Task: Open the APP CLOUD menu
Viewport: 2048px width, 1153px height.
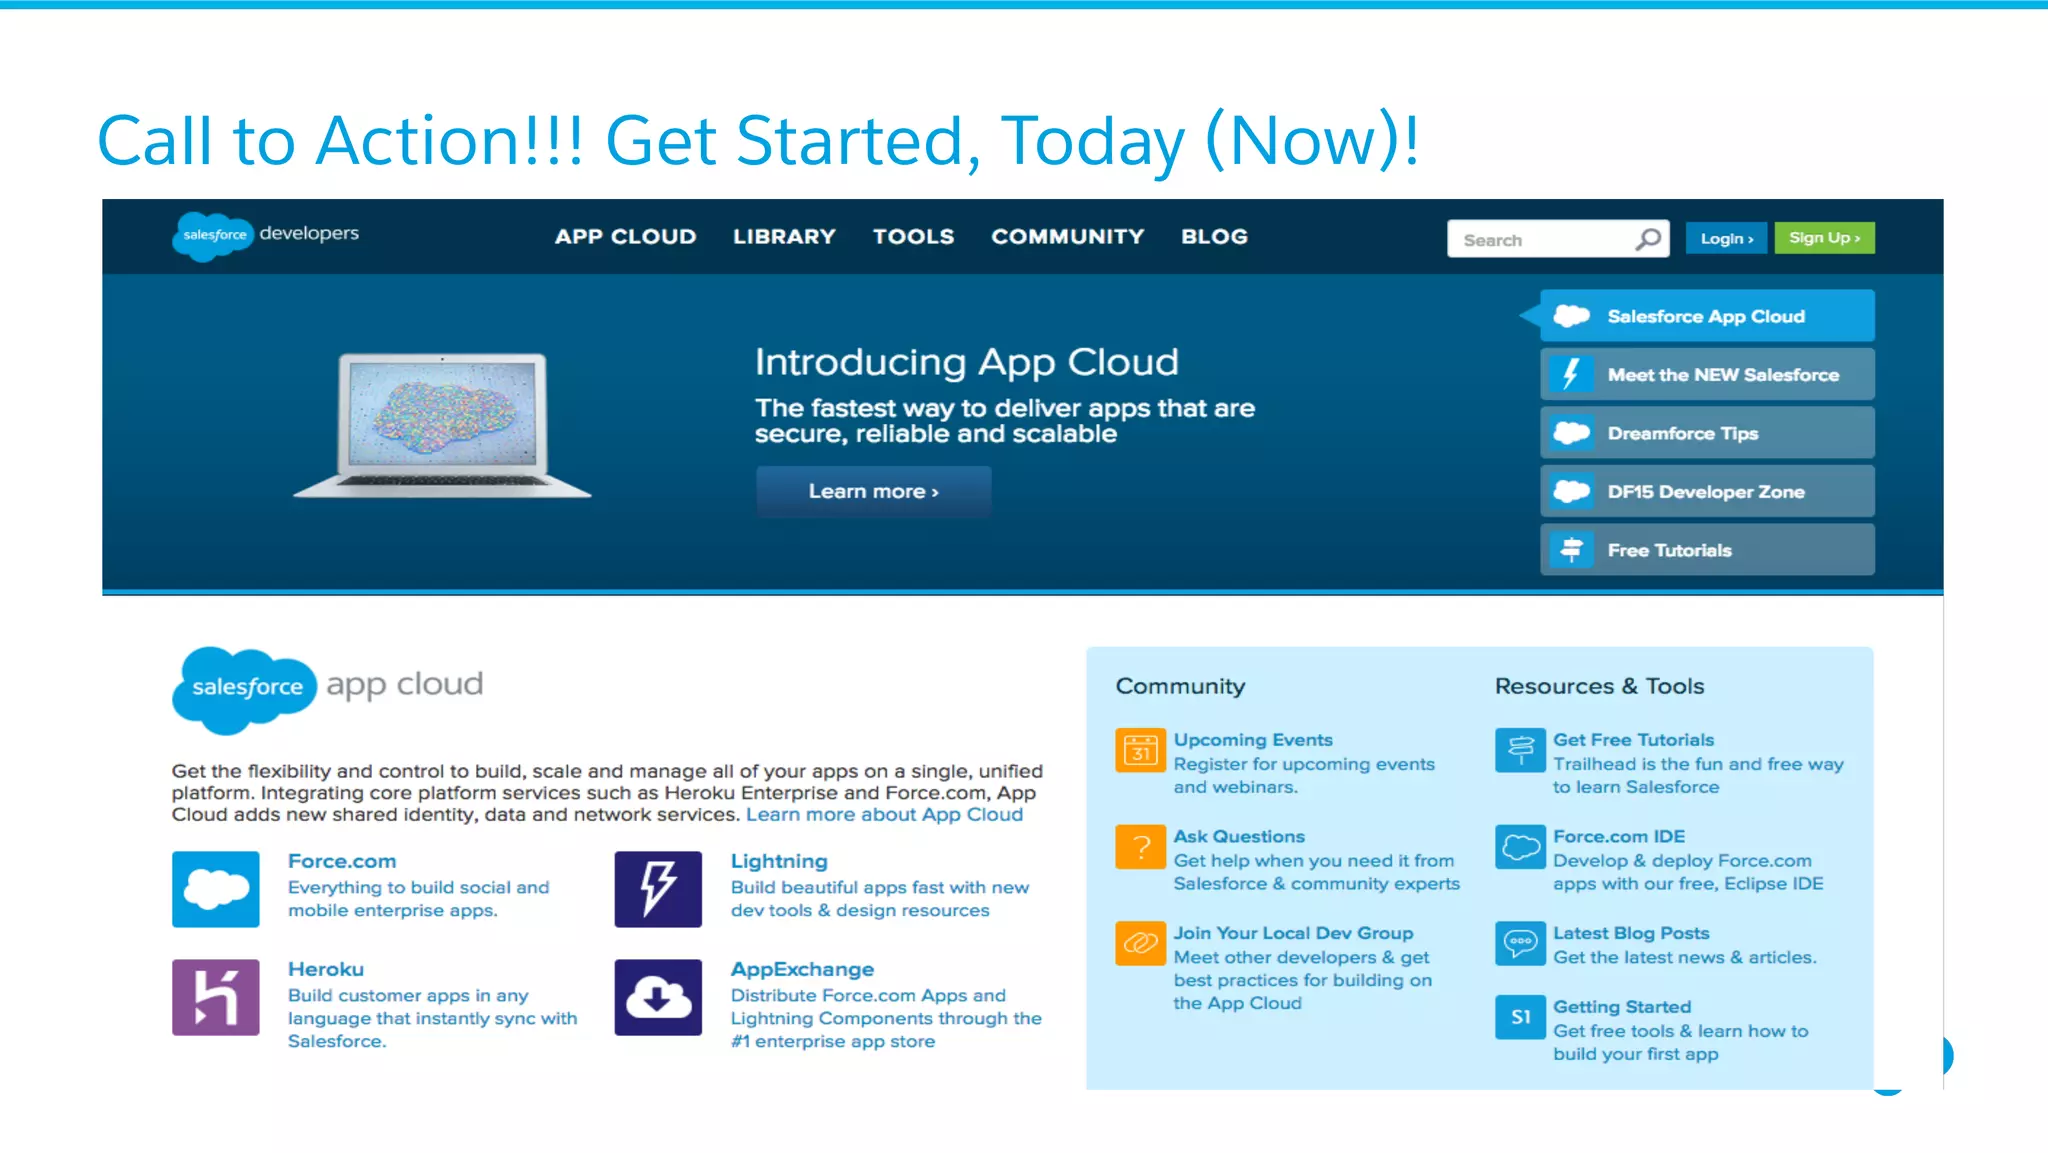Action: pos(625,237)
